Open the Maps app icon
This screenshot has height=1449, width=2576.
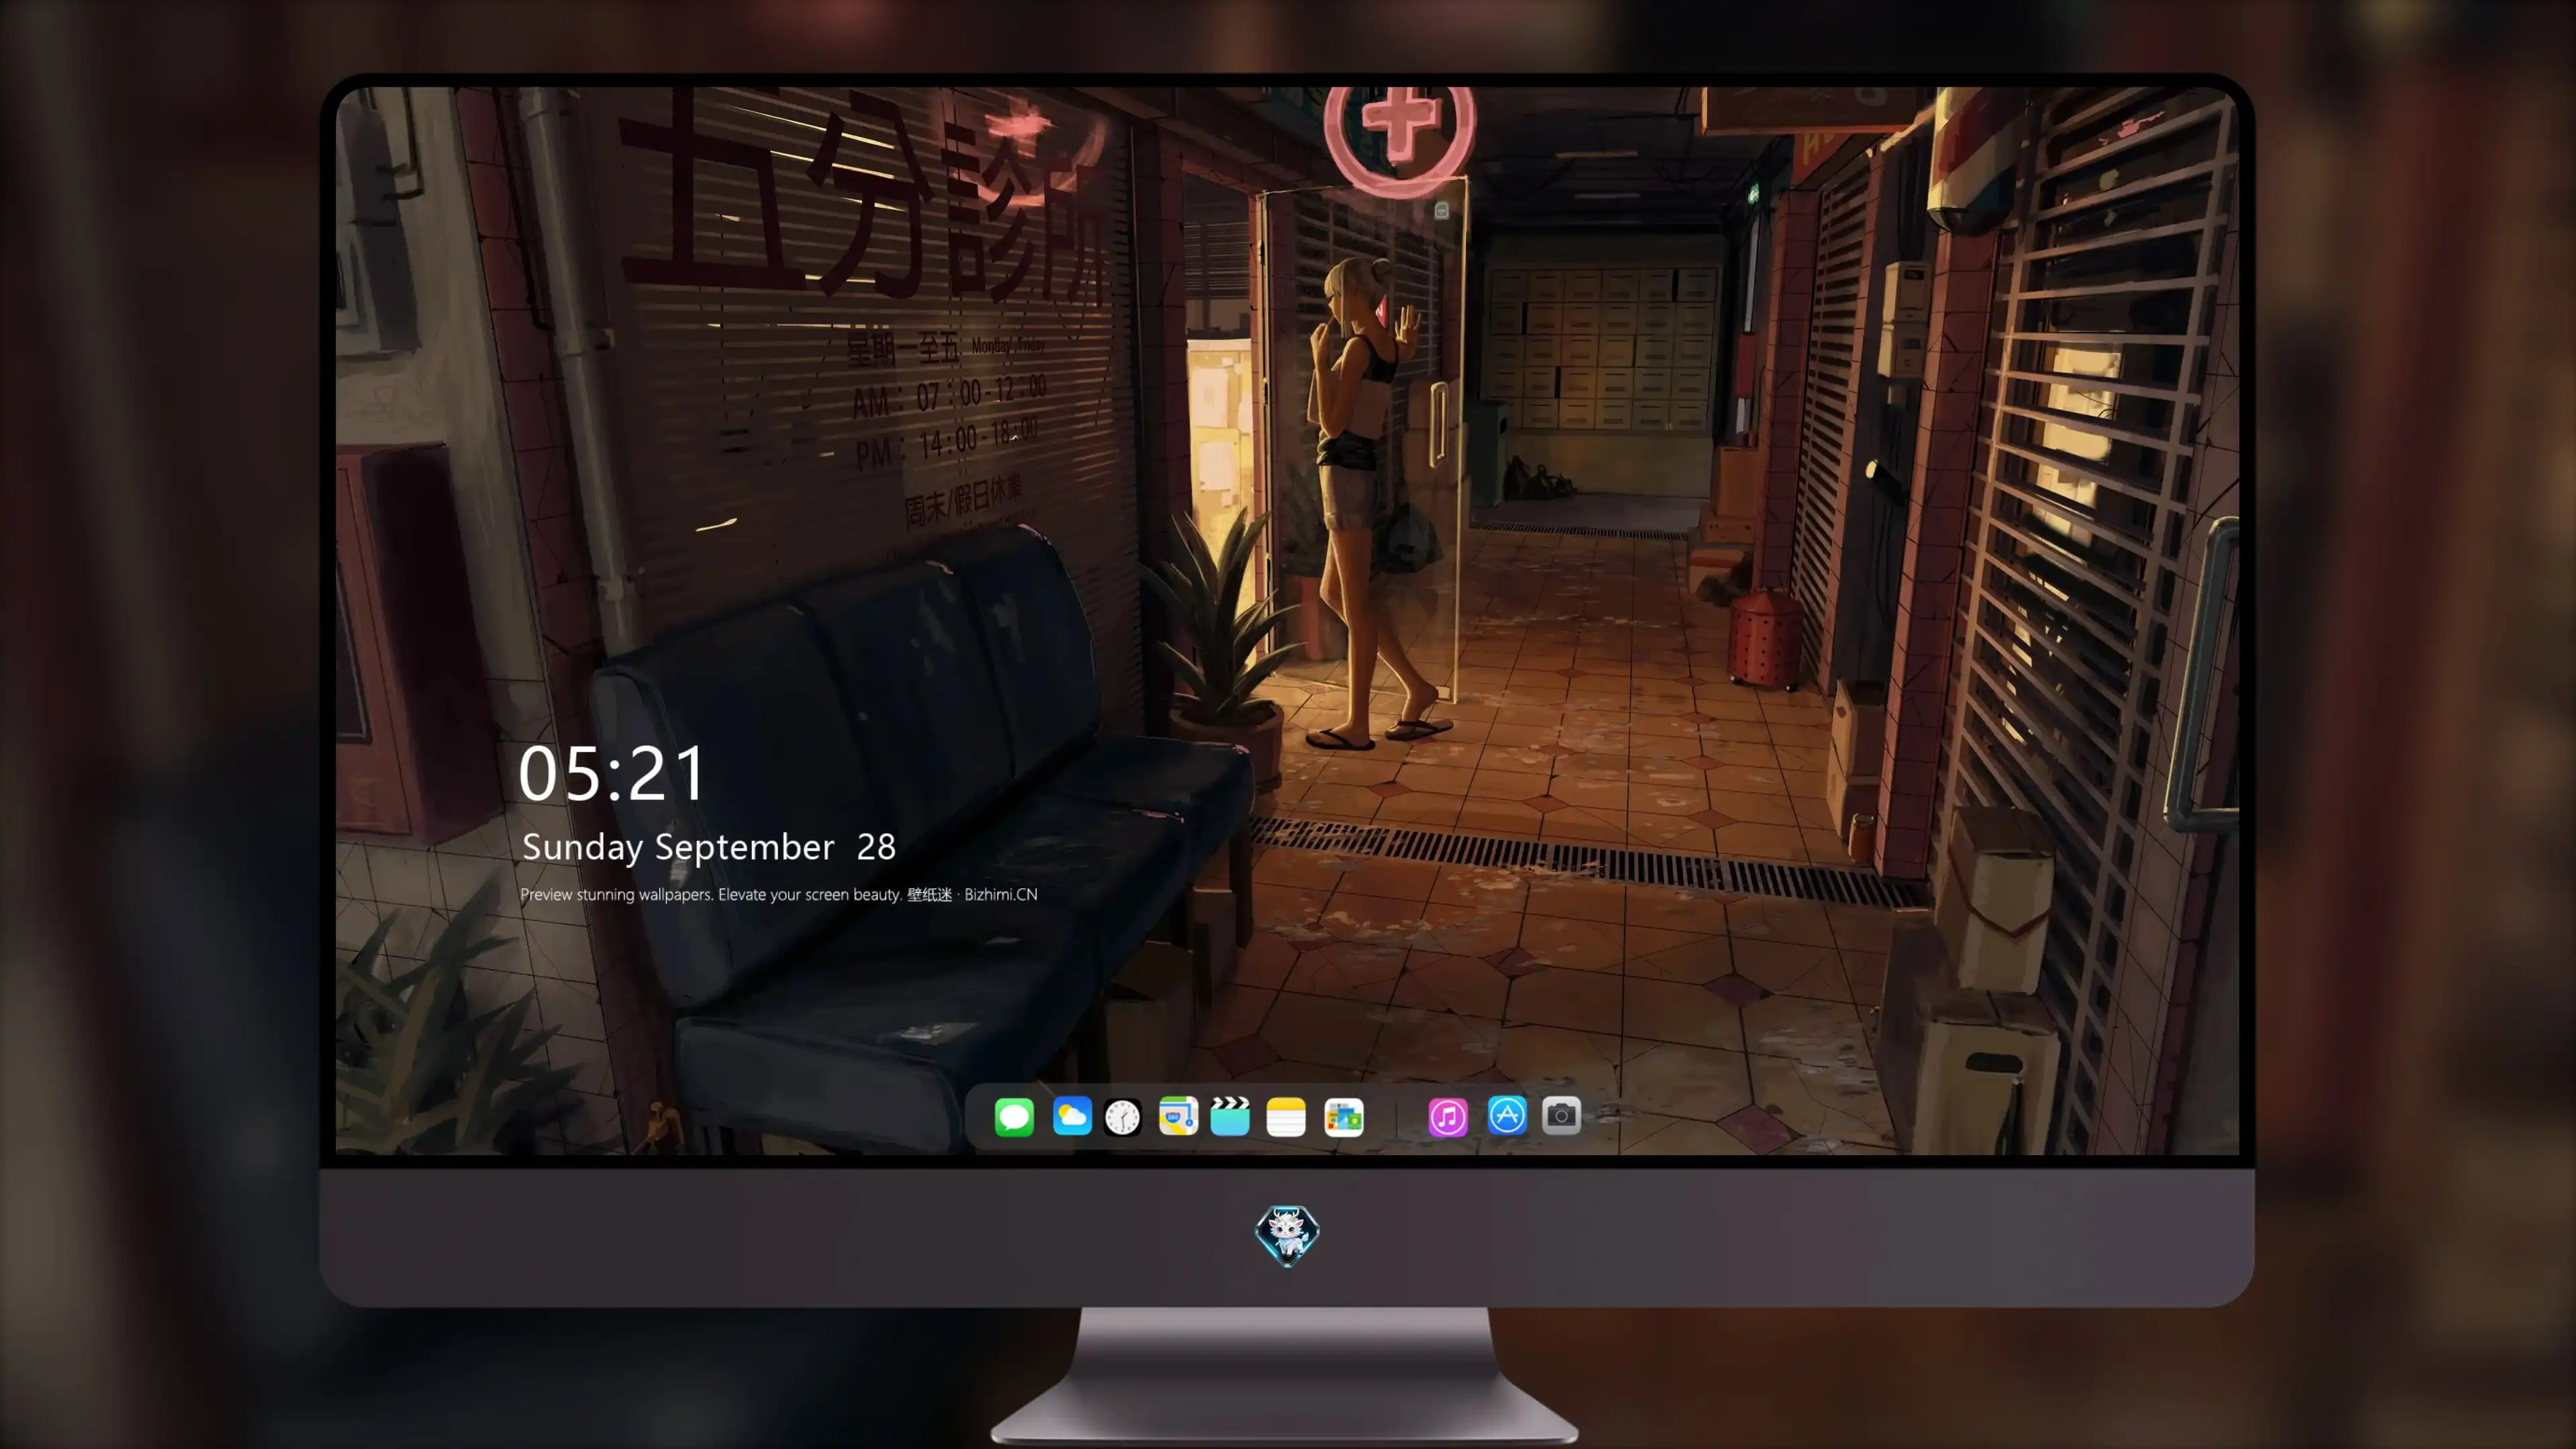click(1178, 1116)
